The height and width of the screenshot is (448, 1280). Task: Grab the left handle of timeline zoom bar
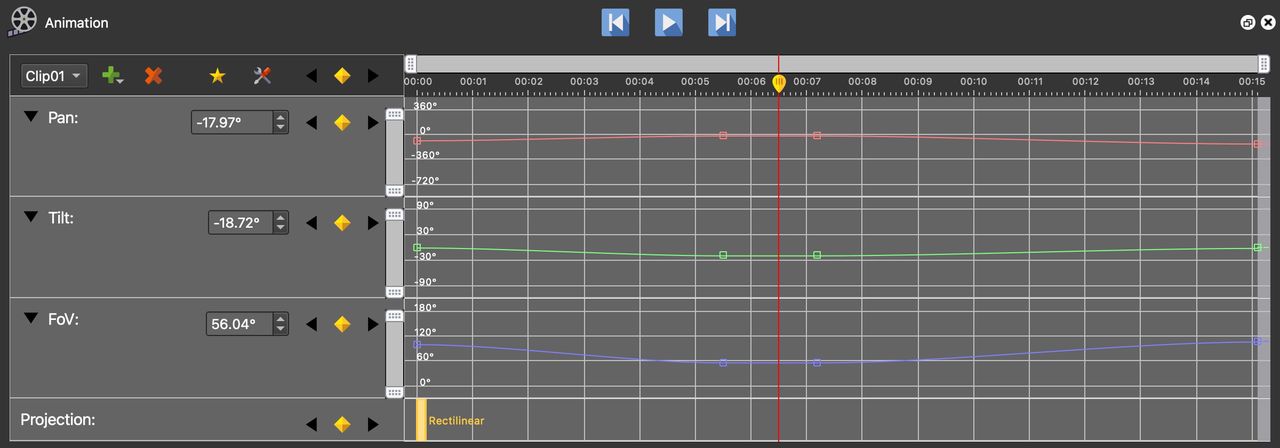(411, 64)
